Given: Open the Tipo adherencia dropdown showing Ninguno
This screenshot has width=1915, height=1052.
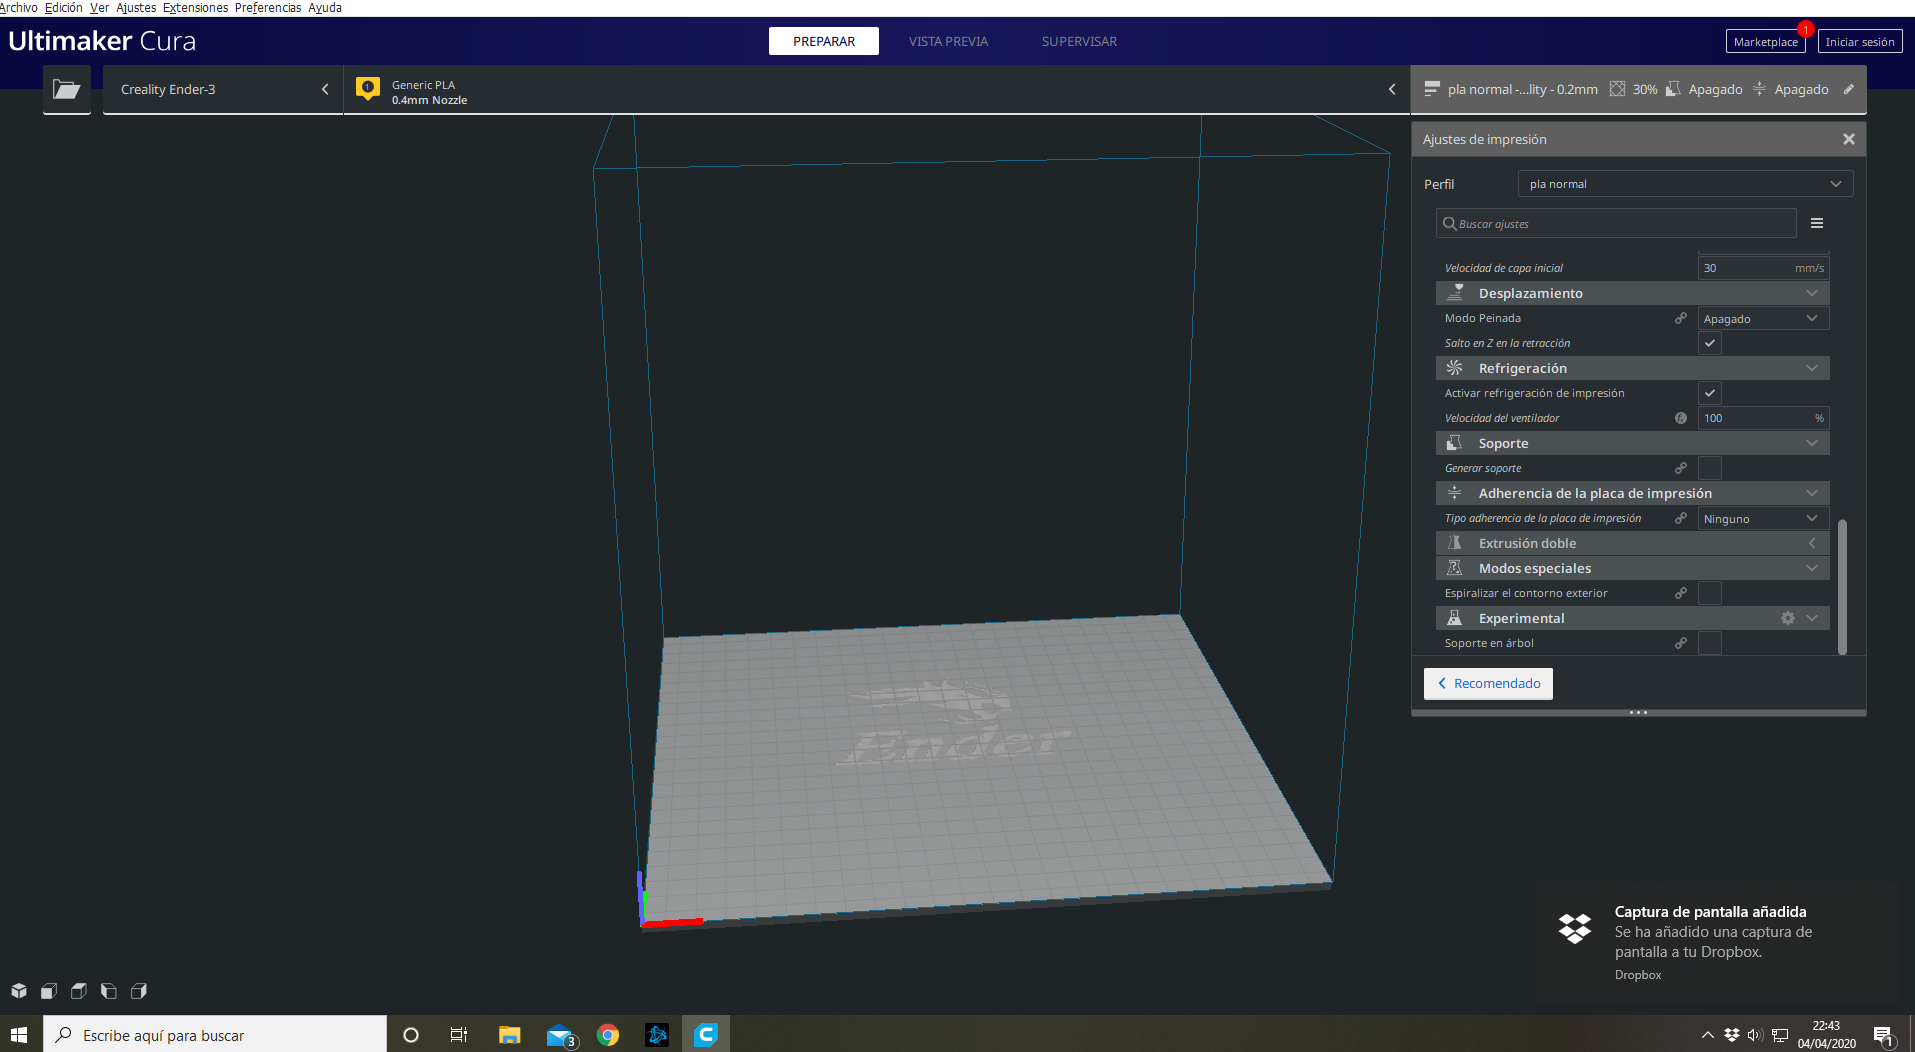Looking at the screenshot, I should [x=1764, y=518].
